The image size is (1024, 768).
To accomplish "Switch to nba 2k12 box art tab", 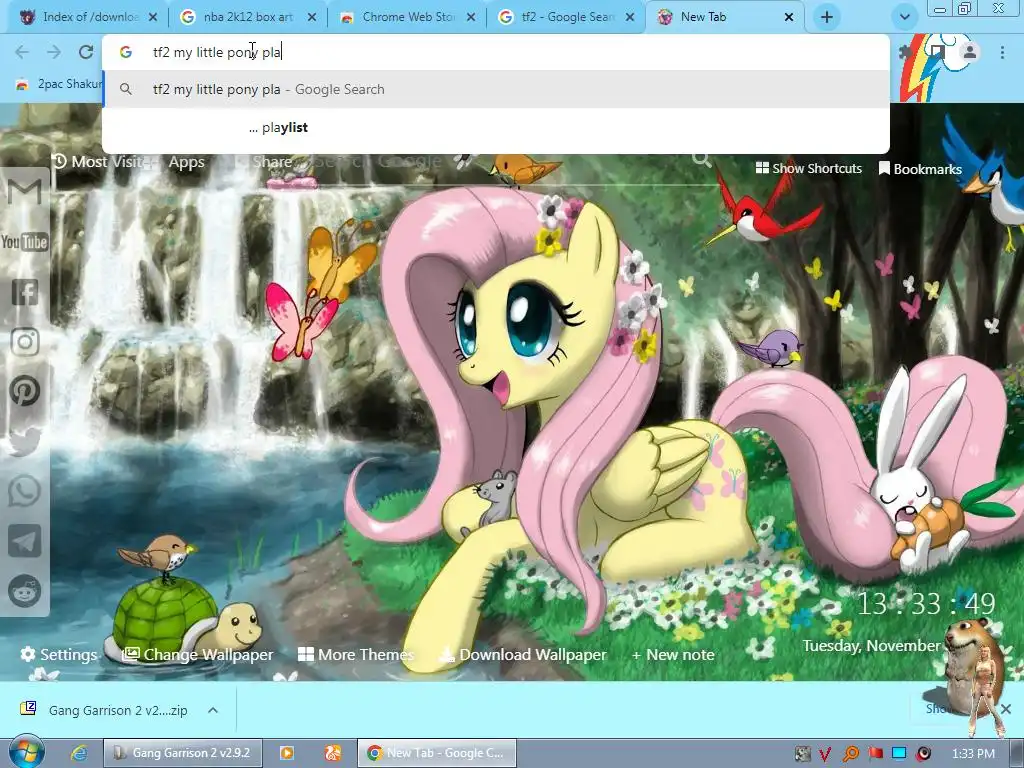I will coord(248,17).
